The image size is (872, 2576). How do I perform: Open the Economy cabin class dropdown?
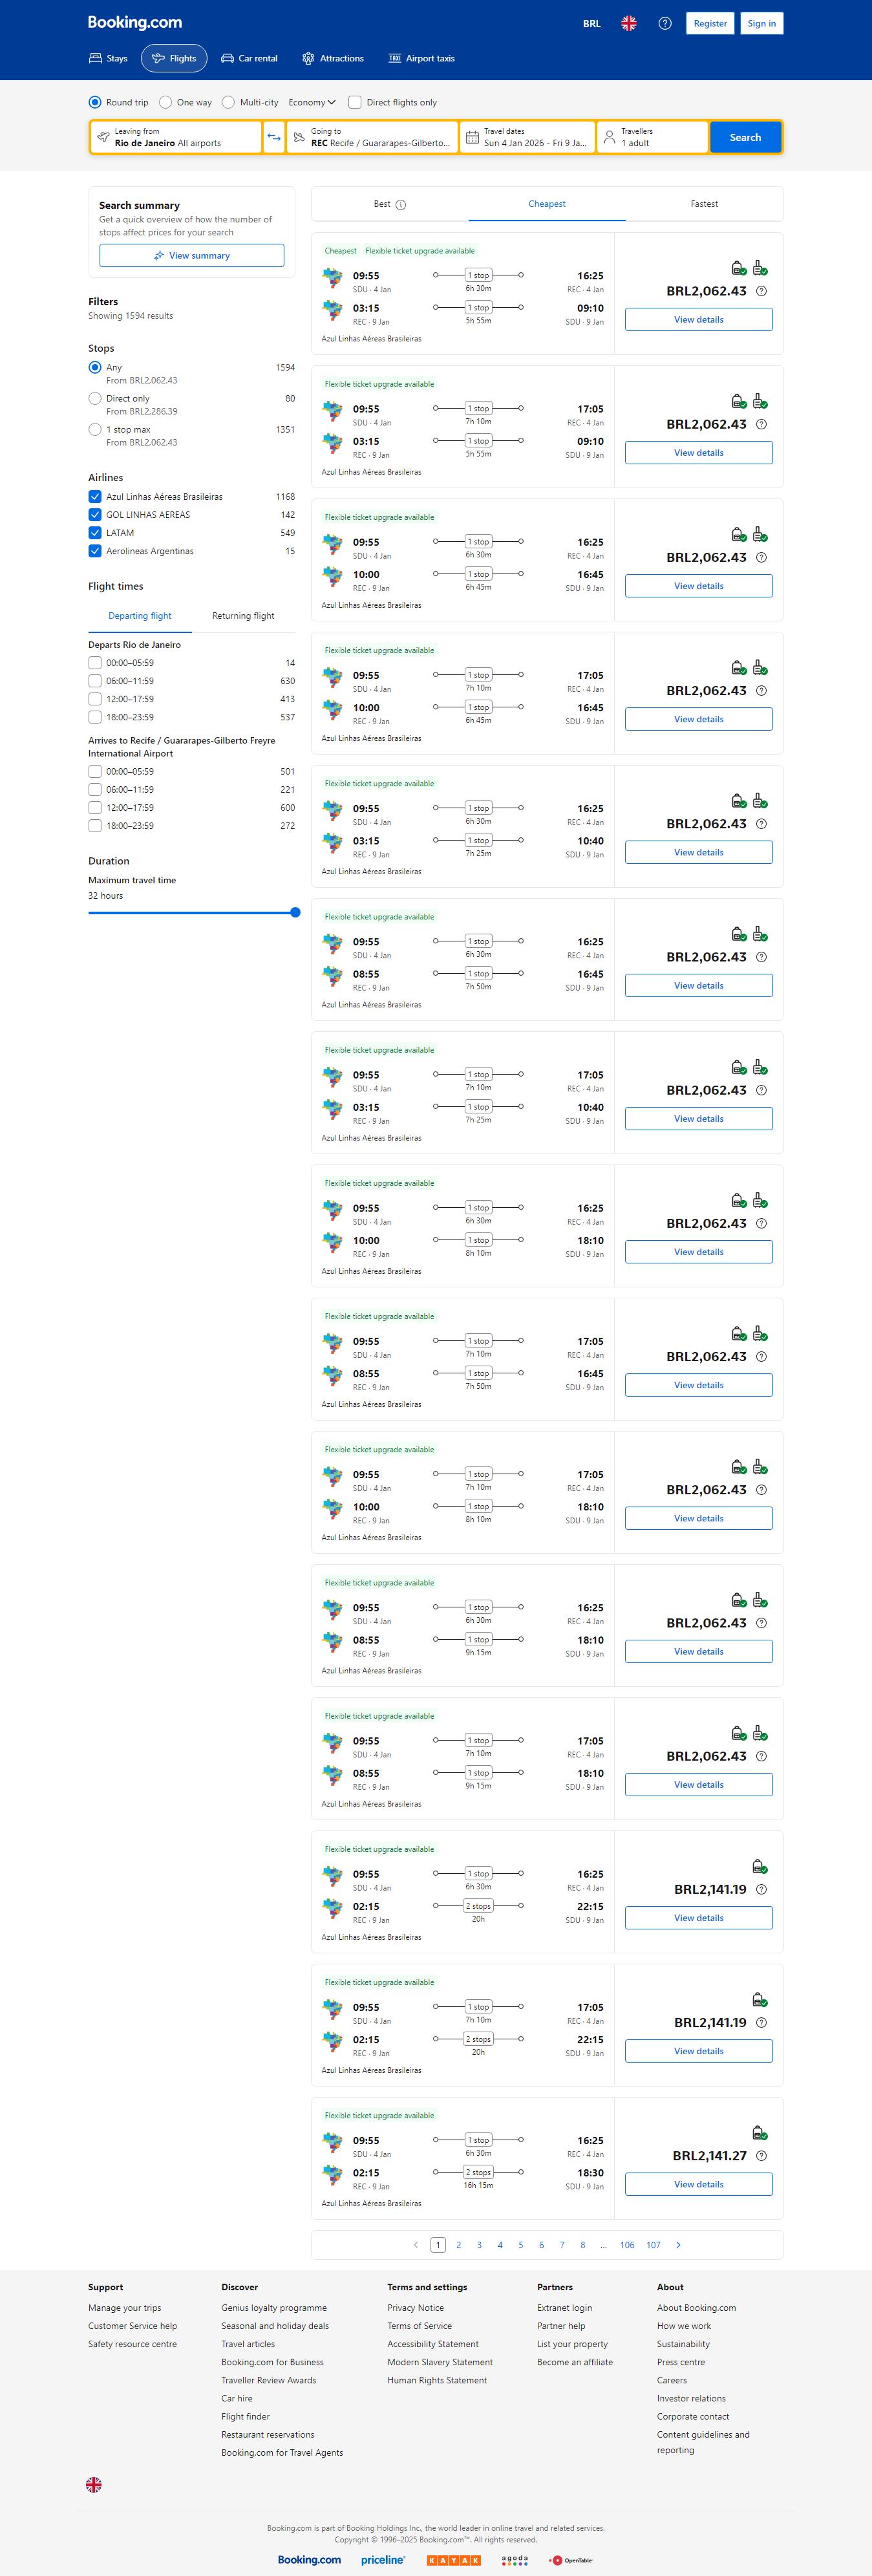311,102
